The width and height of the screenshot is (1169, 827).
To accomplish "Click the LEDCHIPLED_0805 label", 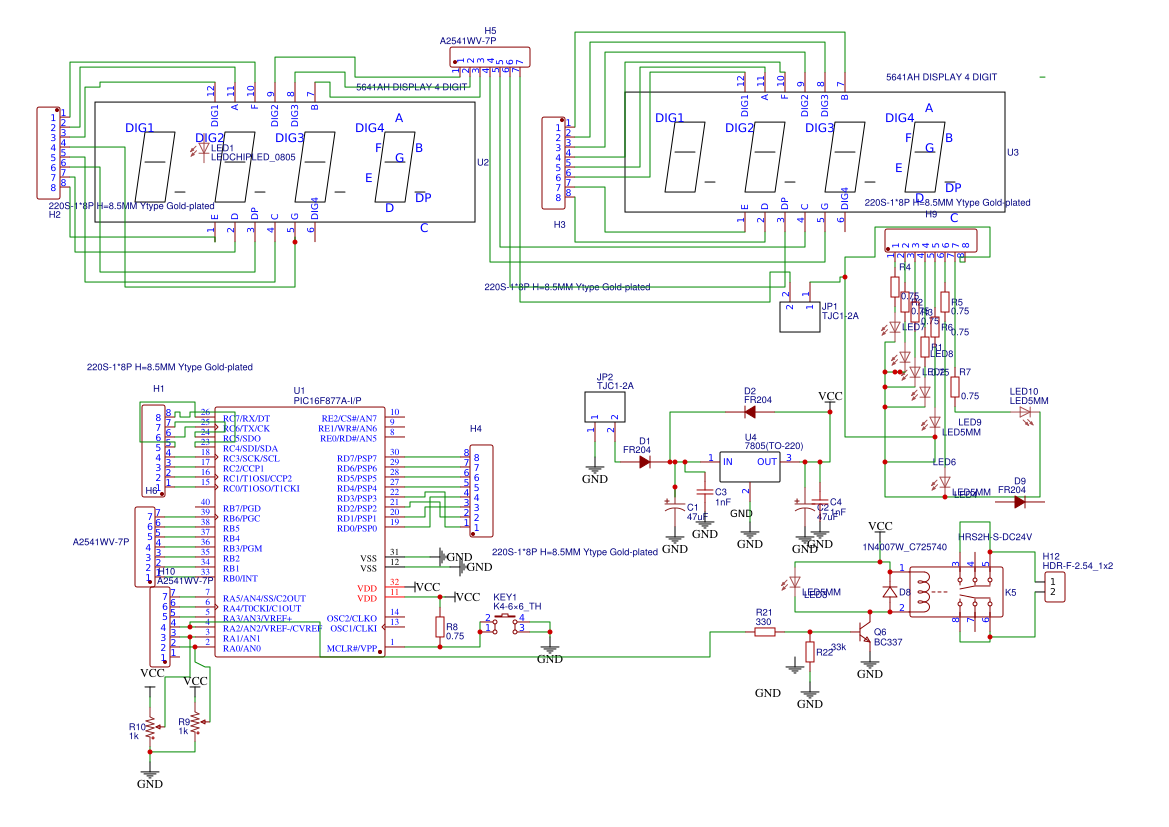I will tap(253, 157).
